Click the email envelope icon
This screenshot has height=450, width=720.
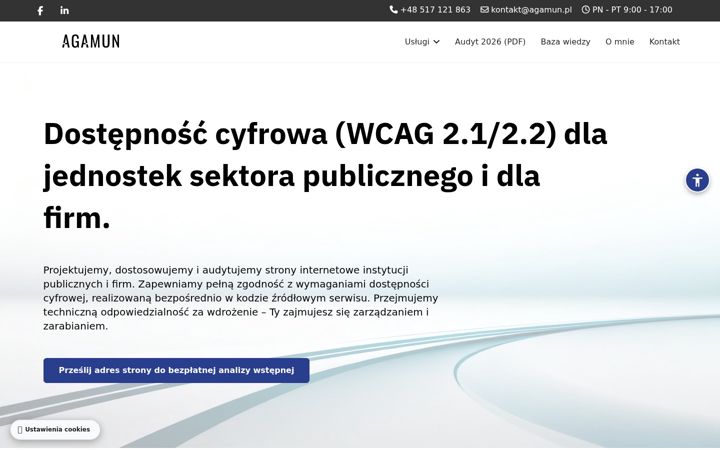tap(484, 10)
